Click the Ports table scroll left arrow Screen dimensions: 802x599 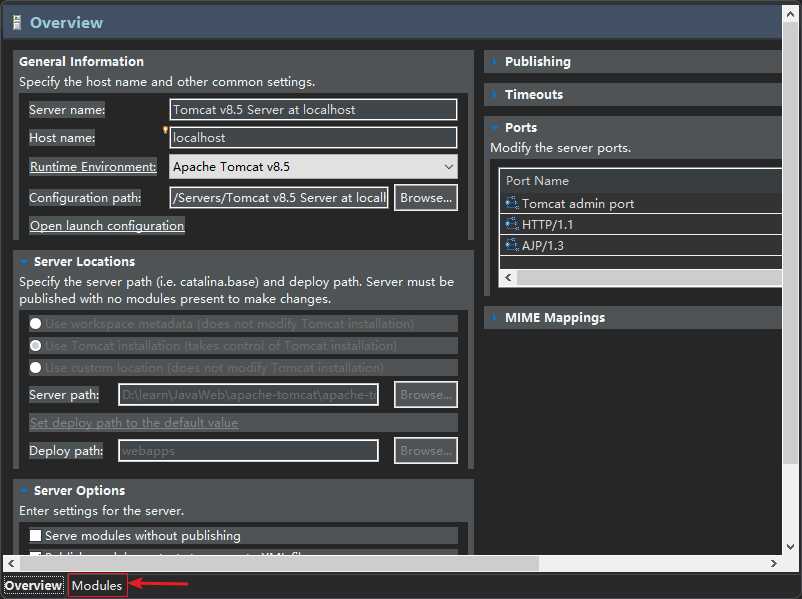(x=508, y=278)
